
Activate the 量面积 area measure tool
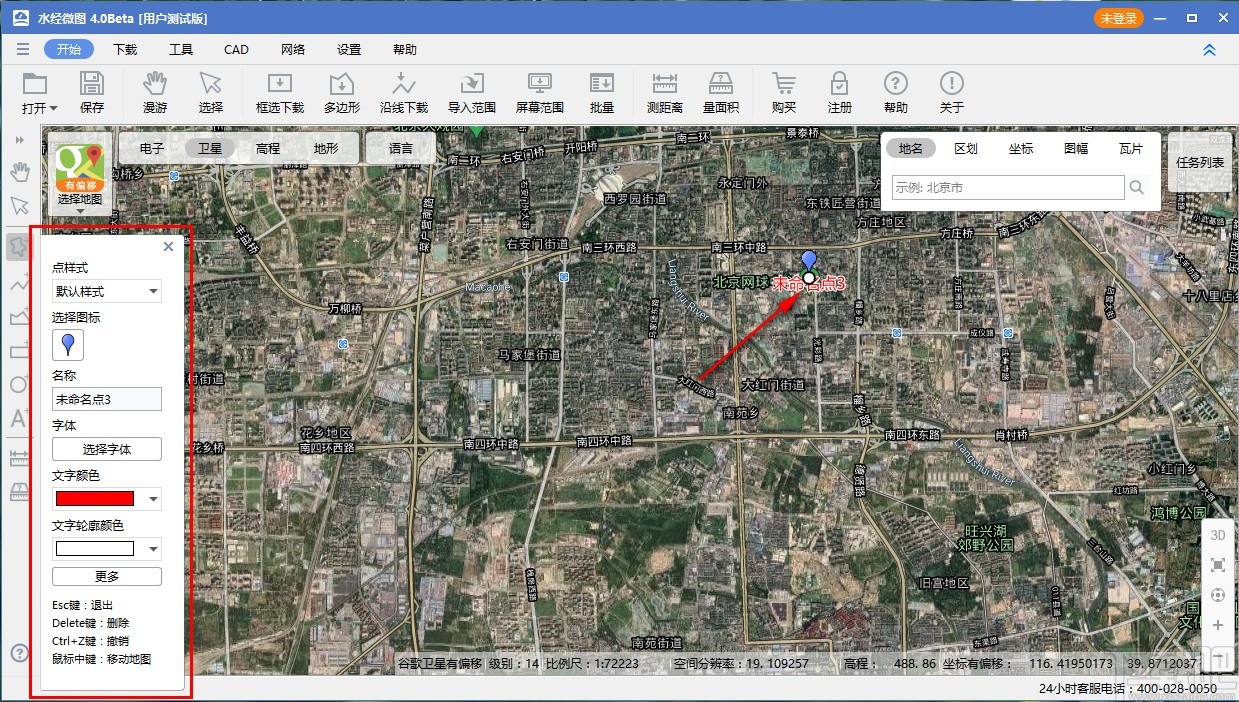[x=721, y=93]
